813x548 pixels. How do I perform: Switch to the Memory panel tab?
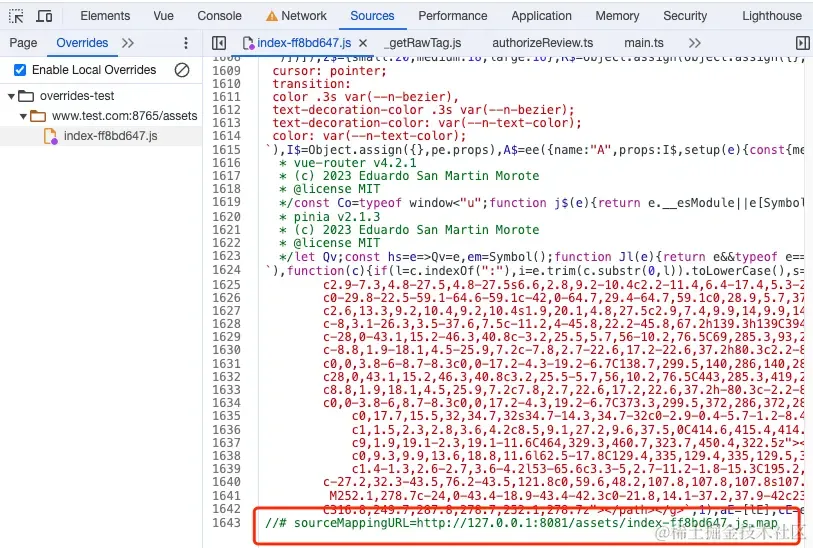coord(617,16)
